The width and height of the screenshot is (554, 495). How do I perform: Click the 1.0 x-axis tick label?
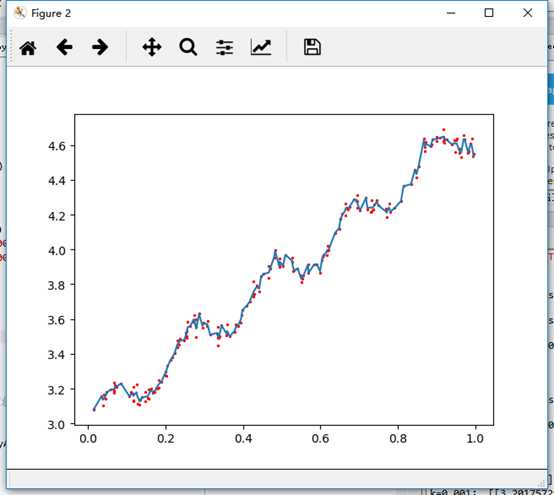click(475, 438)
